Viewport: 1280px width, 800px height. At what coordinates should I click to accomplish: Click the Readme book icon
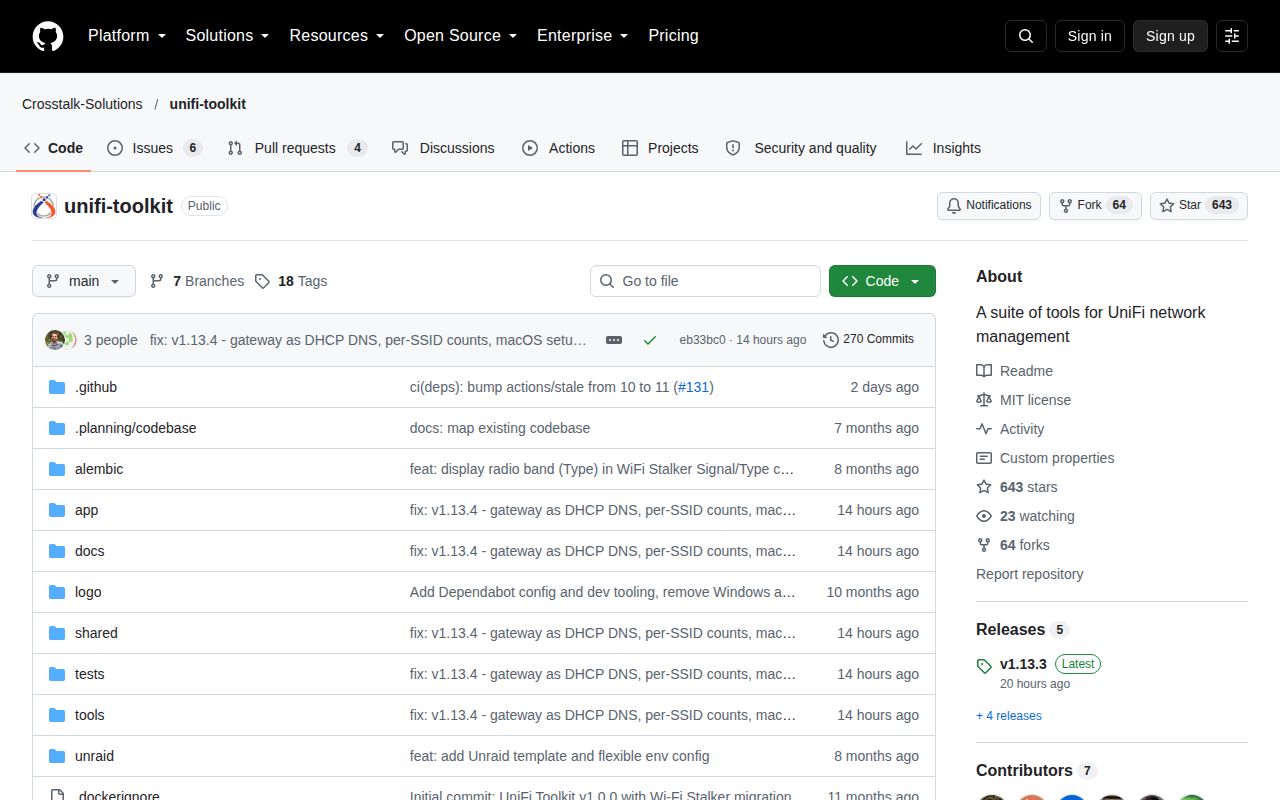(984, 371)
